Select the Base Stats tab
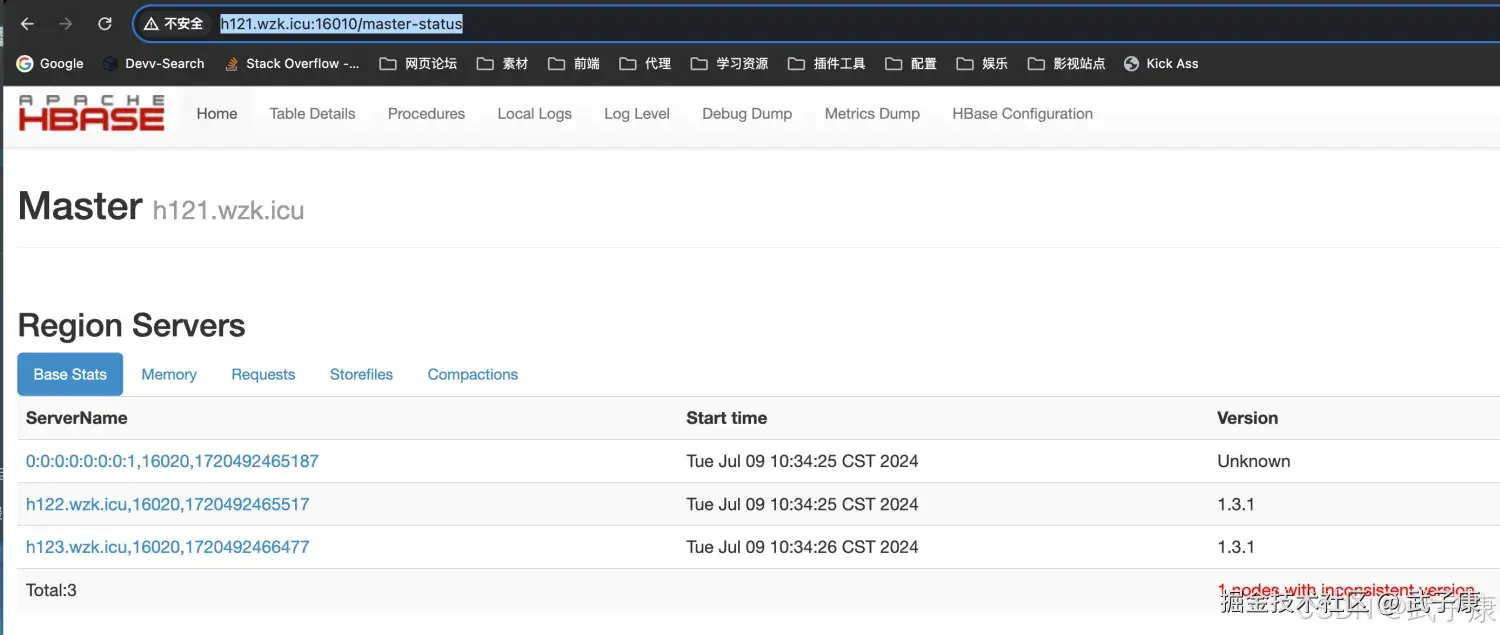 tap(70, 374)
